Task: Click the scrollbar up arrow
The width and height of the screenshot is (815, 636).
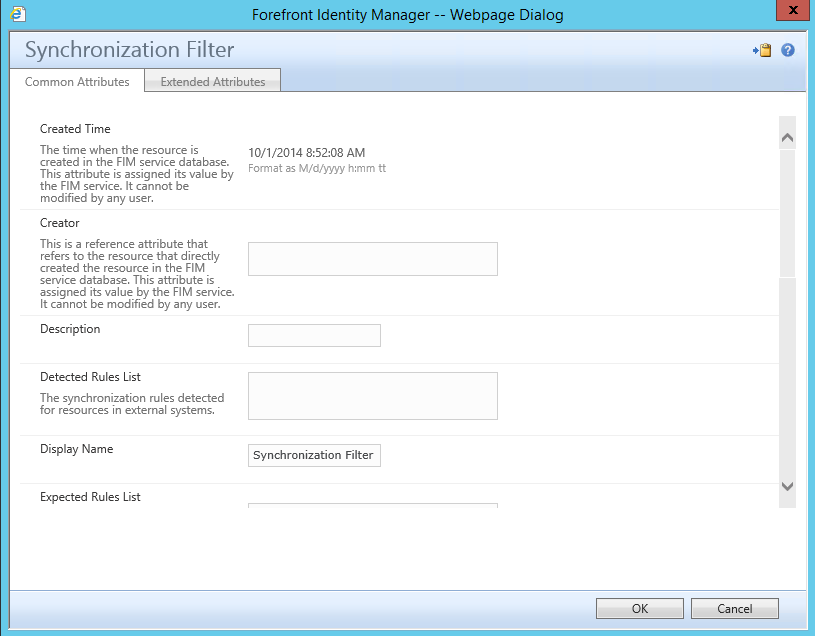Action: (x=787, y=138)
